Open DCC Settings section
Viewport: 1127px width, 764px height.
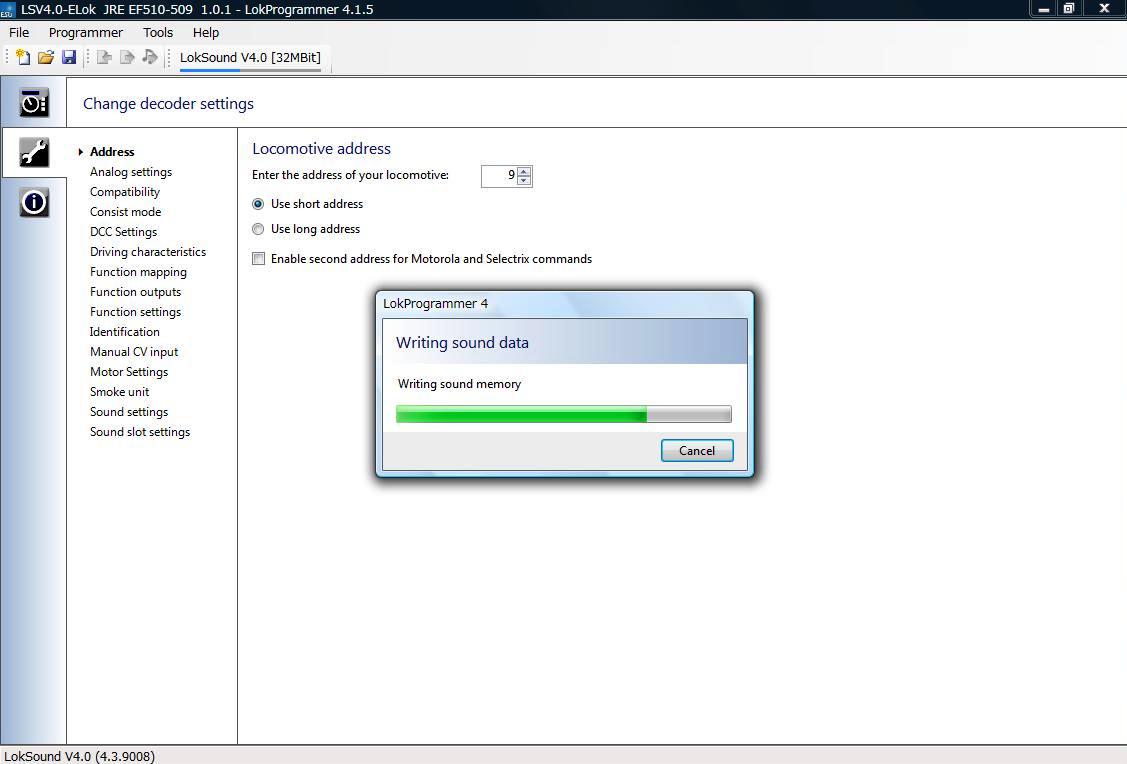[x=124, y=232]
